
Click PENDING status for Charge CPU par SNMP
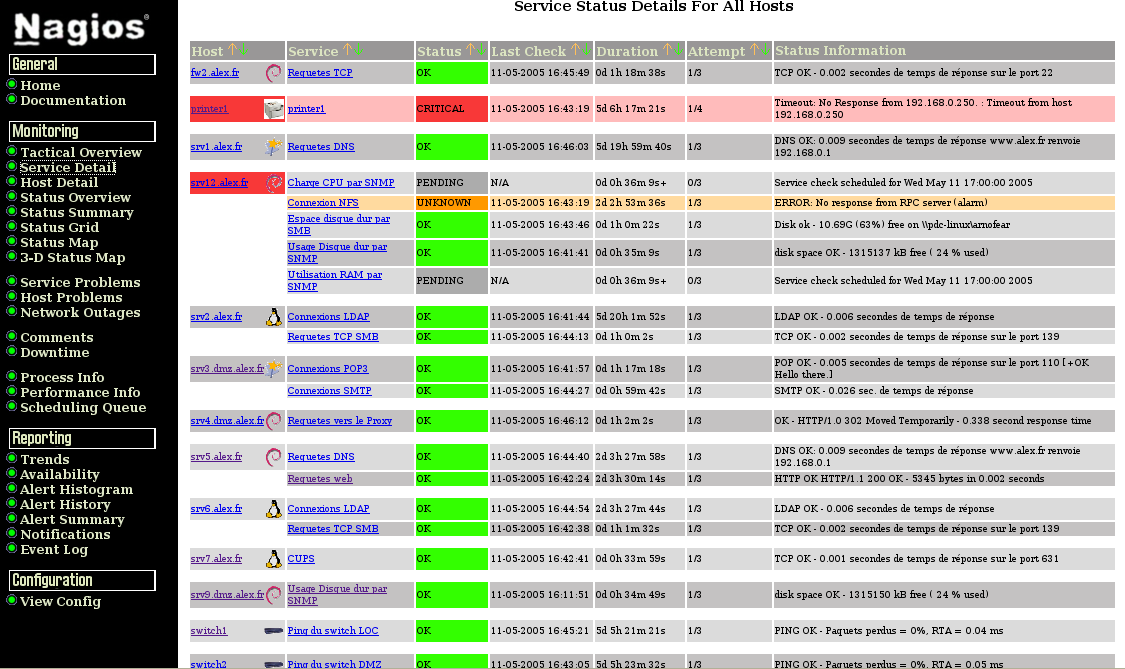pos(451,183)
